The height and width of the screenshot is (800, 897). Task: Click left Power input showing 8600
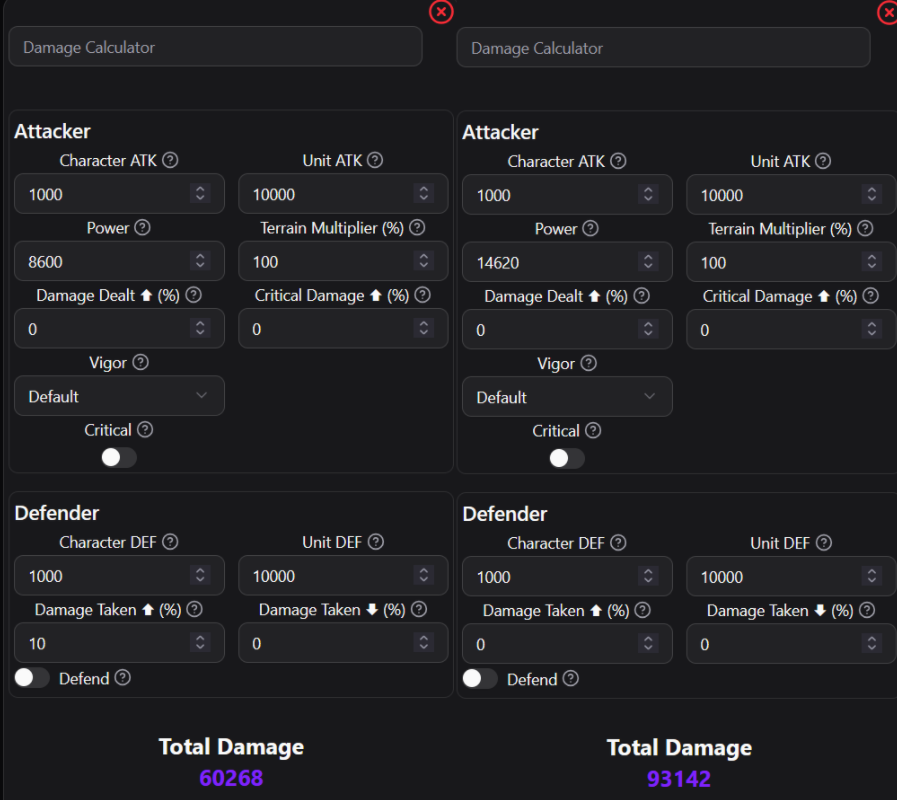tap(119, 261)
